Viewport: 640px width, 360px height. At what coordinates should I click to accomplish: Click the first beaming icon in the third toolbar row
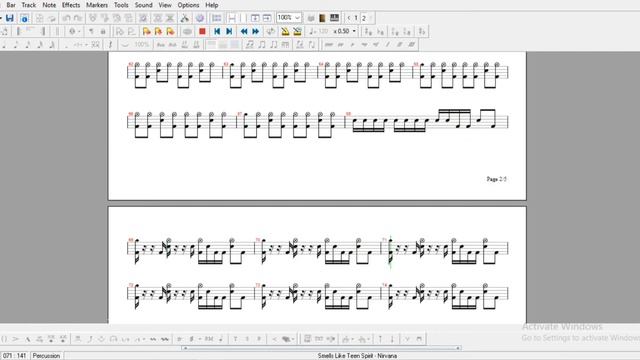(249, 44)
